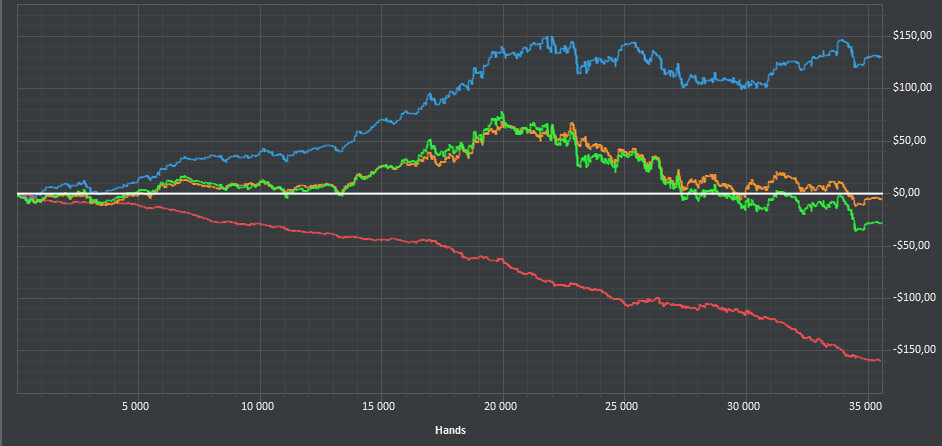Select the -$150,00 y-axis label
The width and height of the screenshot is (942, 446).
pos(911,349)
